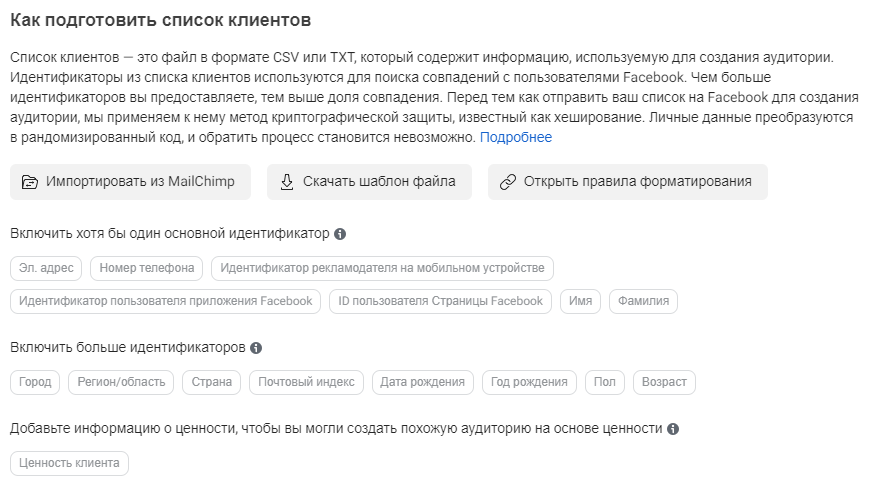Choose the Почтовый индекс chip
Screen dimensions: 879x504
[x=306, y=382]
